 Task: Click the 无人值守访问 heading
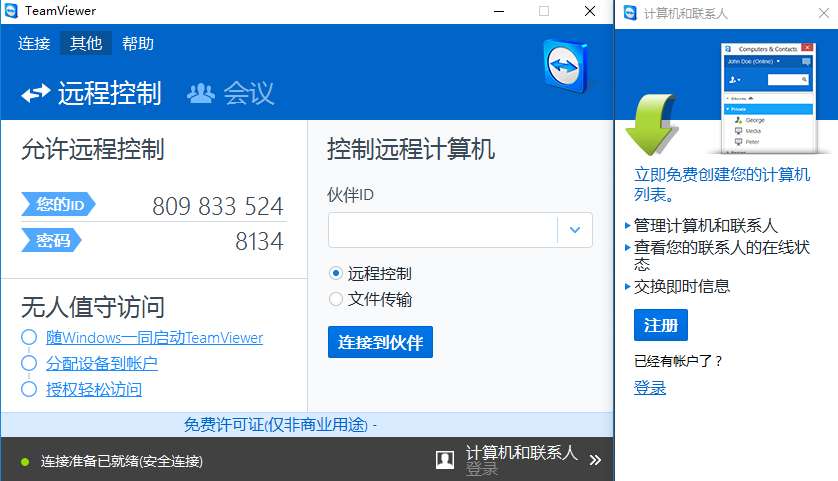tap(93, 307)
